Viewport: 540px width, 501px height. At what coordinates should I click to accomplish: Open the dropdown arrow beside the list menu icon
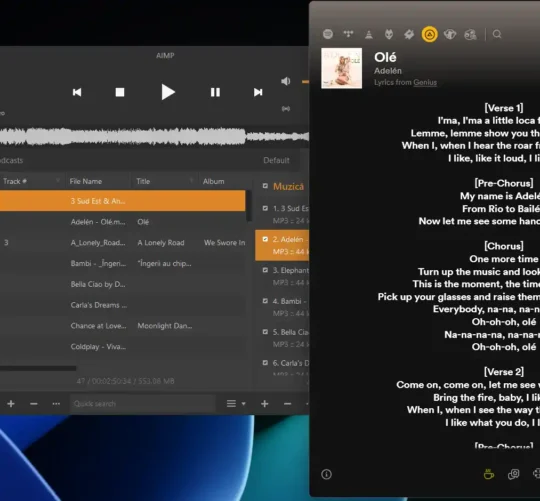(x=243, y=404)
